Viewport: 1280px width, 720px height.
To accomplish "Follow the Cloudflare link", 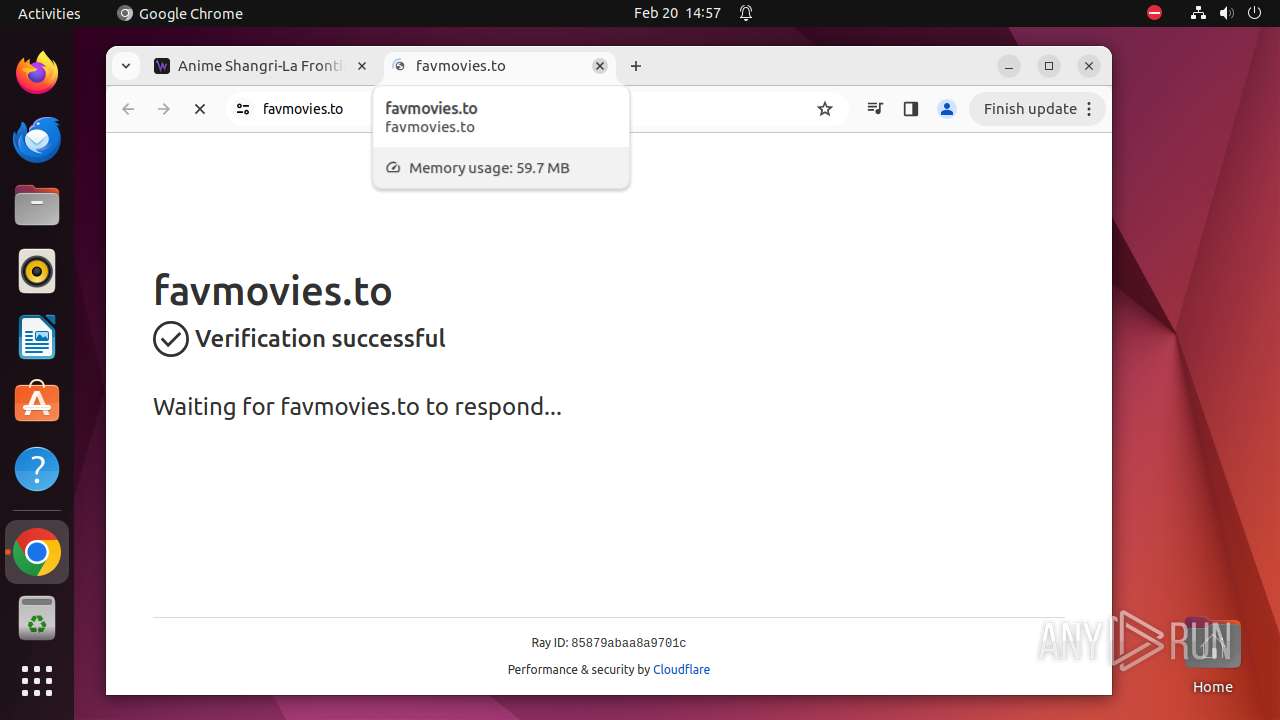I will point(681,670).
